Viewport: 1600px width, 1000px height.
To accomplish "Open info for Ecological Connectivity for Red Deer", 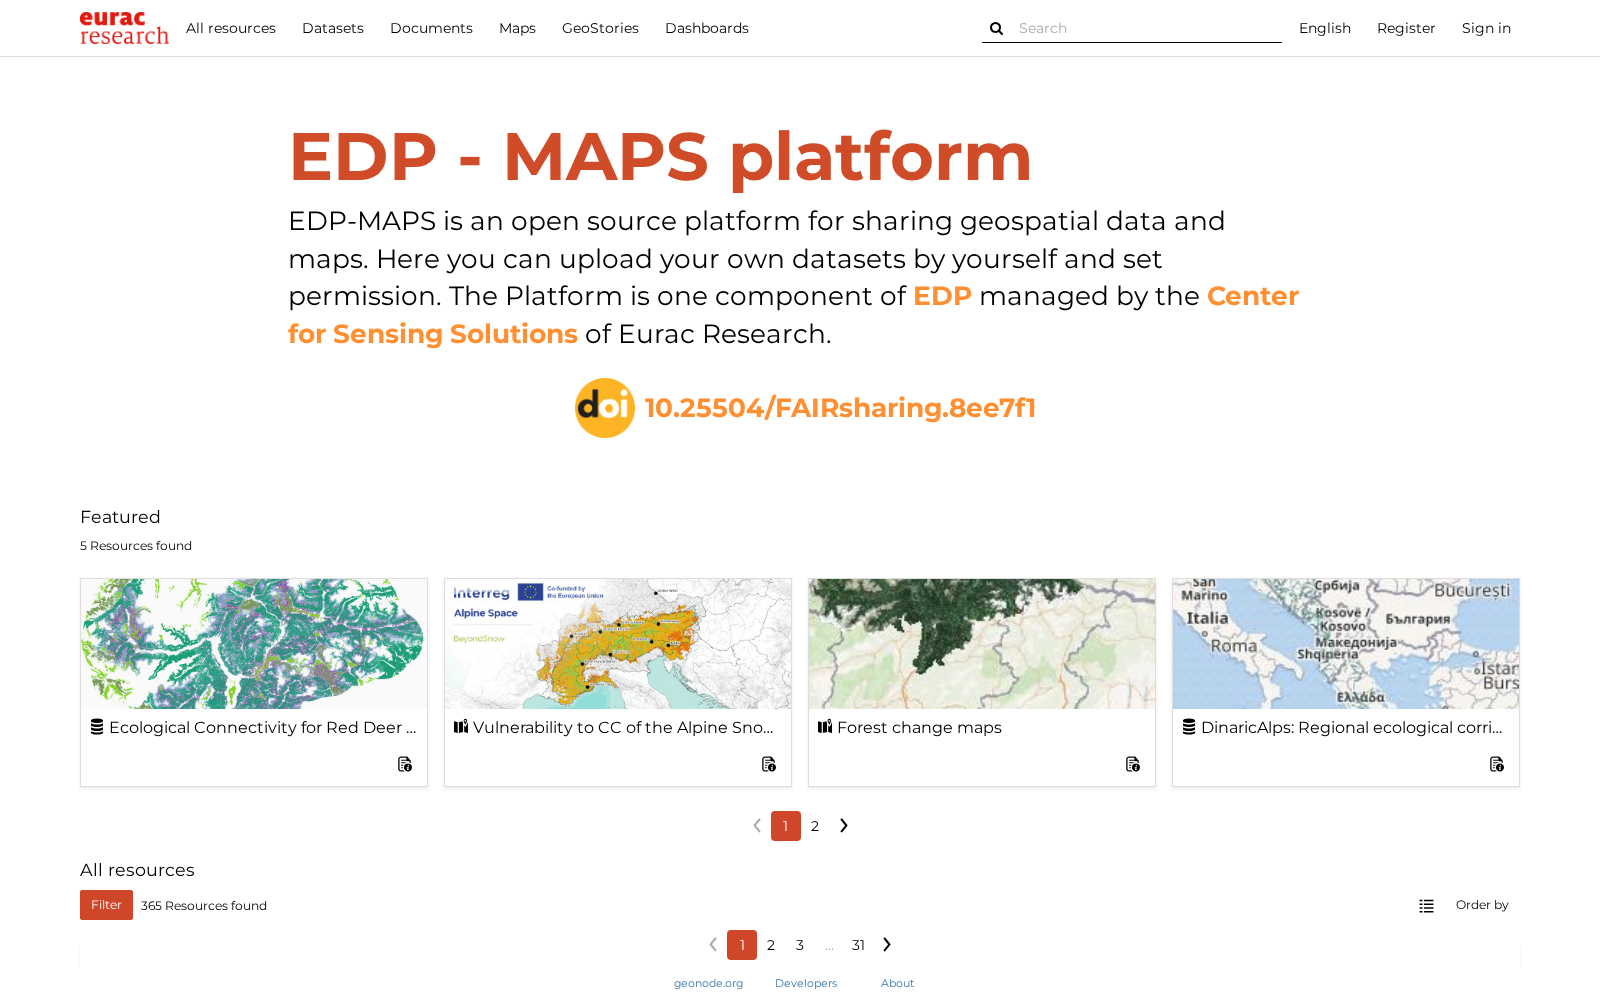I will click(405, 764).
